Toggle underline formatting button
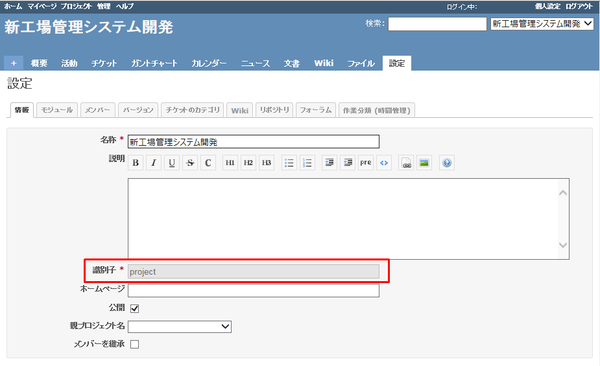The image size is (600, 366). click(172, 163)
